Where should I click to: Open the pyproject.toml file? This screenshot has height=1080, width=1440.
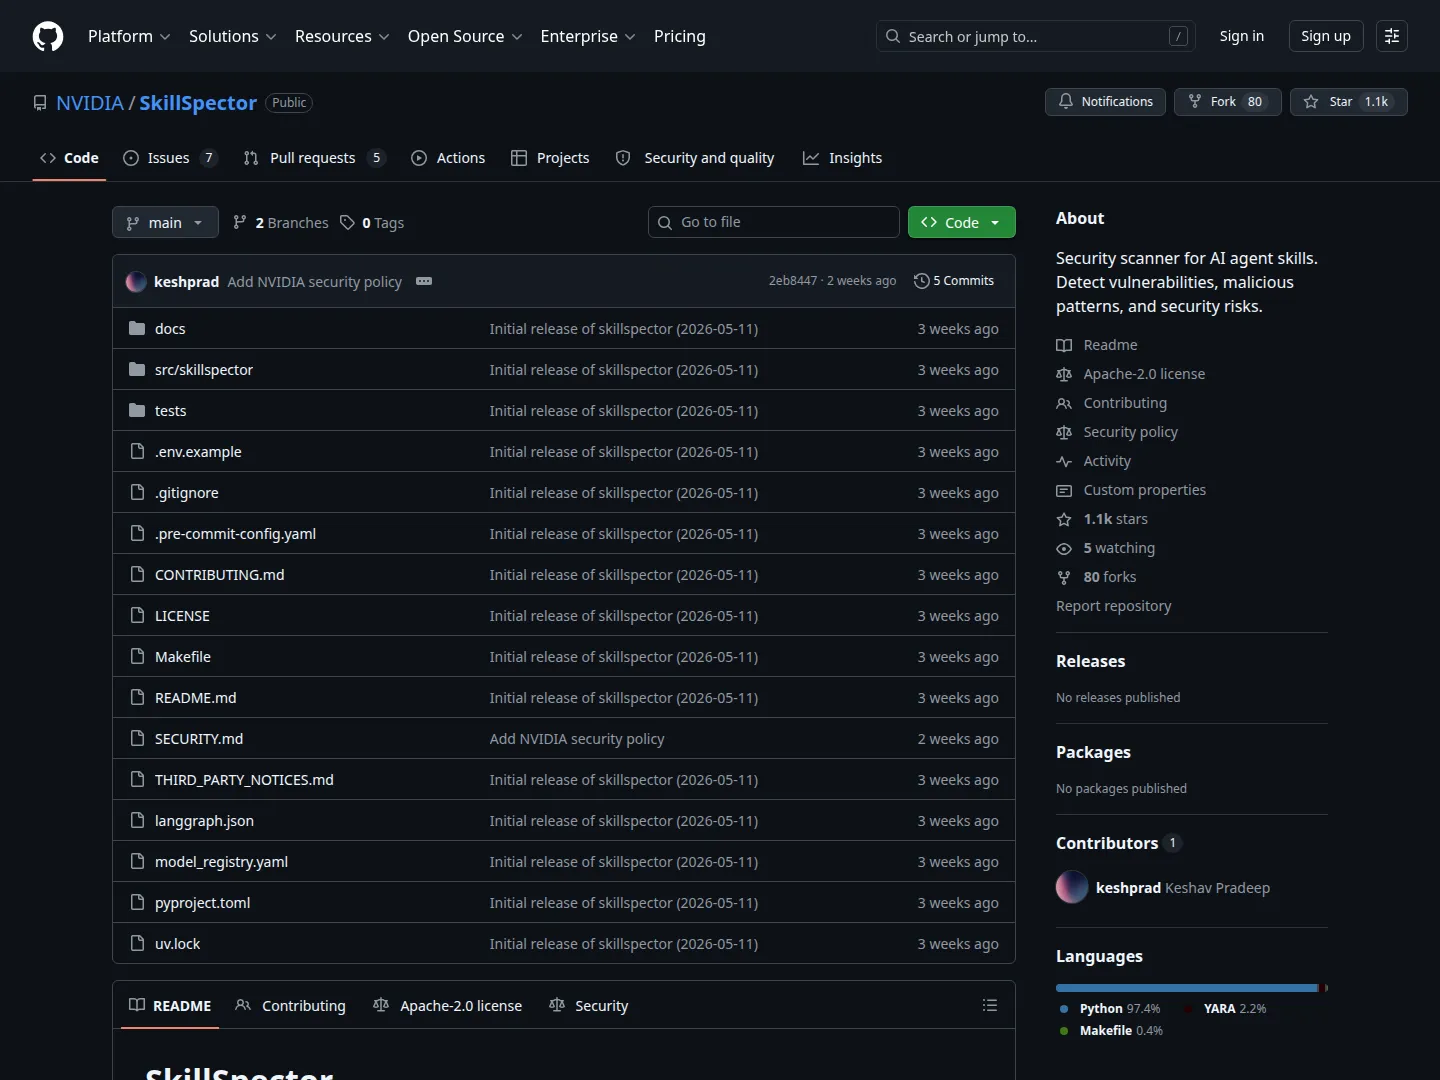point(203,902)
